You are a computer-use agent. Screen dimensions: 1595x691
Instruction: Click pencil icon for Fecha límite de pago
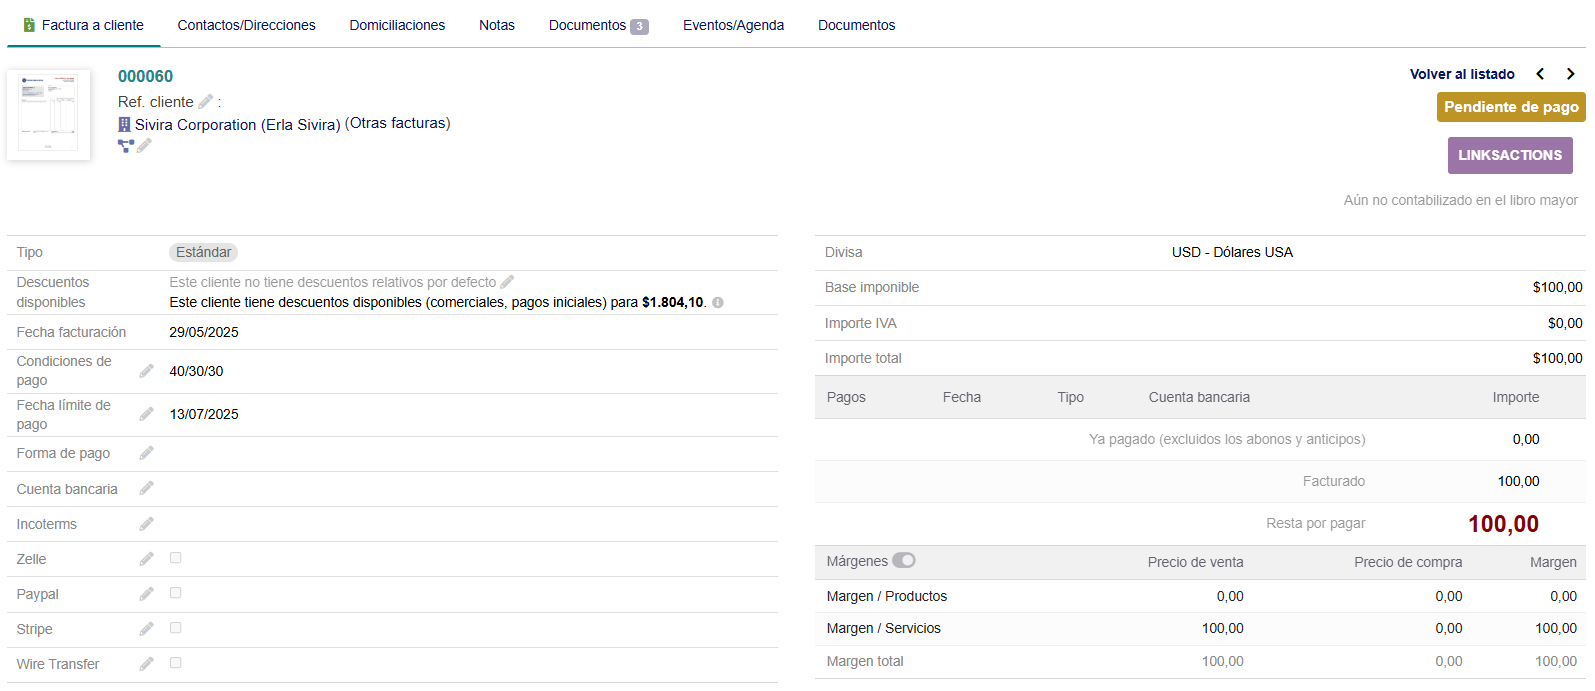point(146,414)
